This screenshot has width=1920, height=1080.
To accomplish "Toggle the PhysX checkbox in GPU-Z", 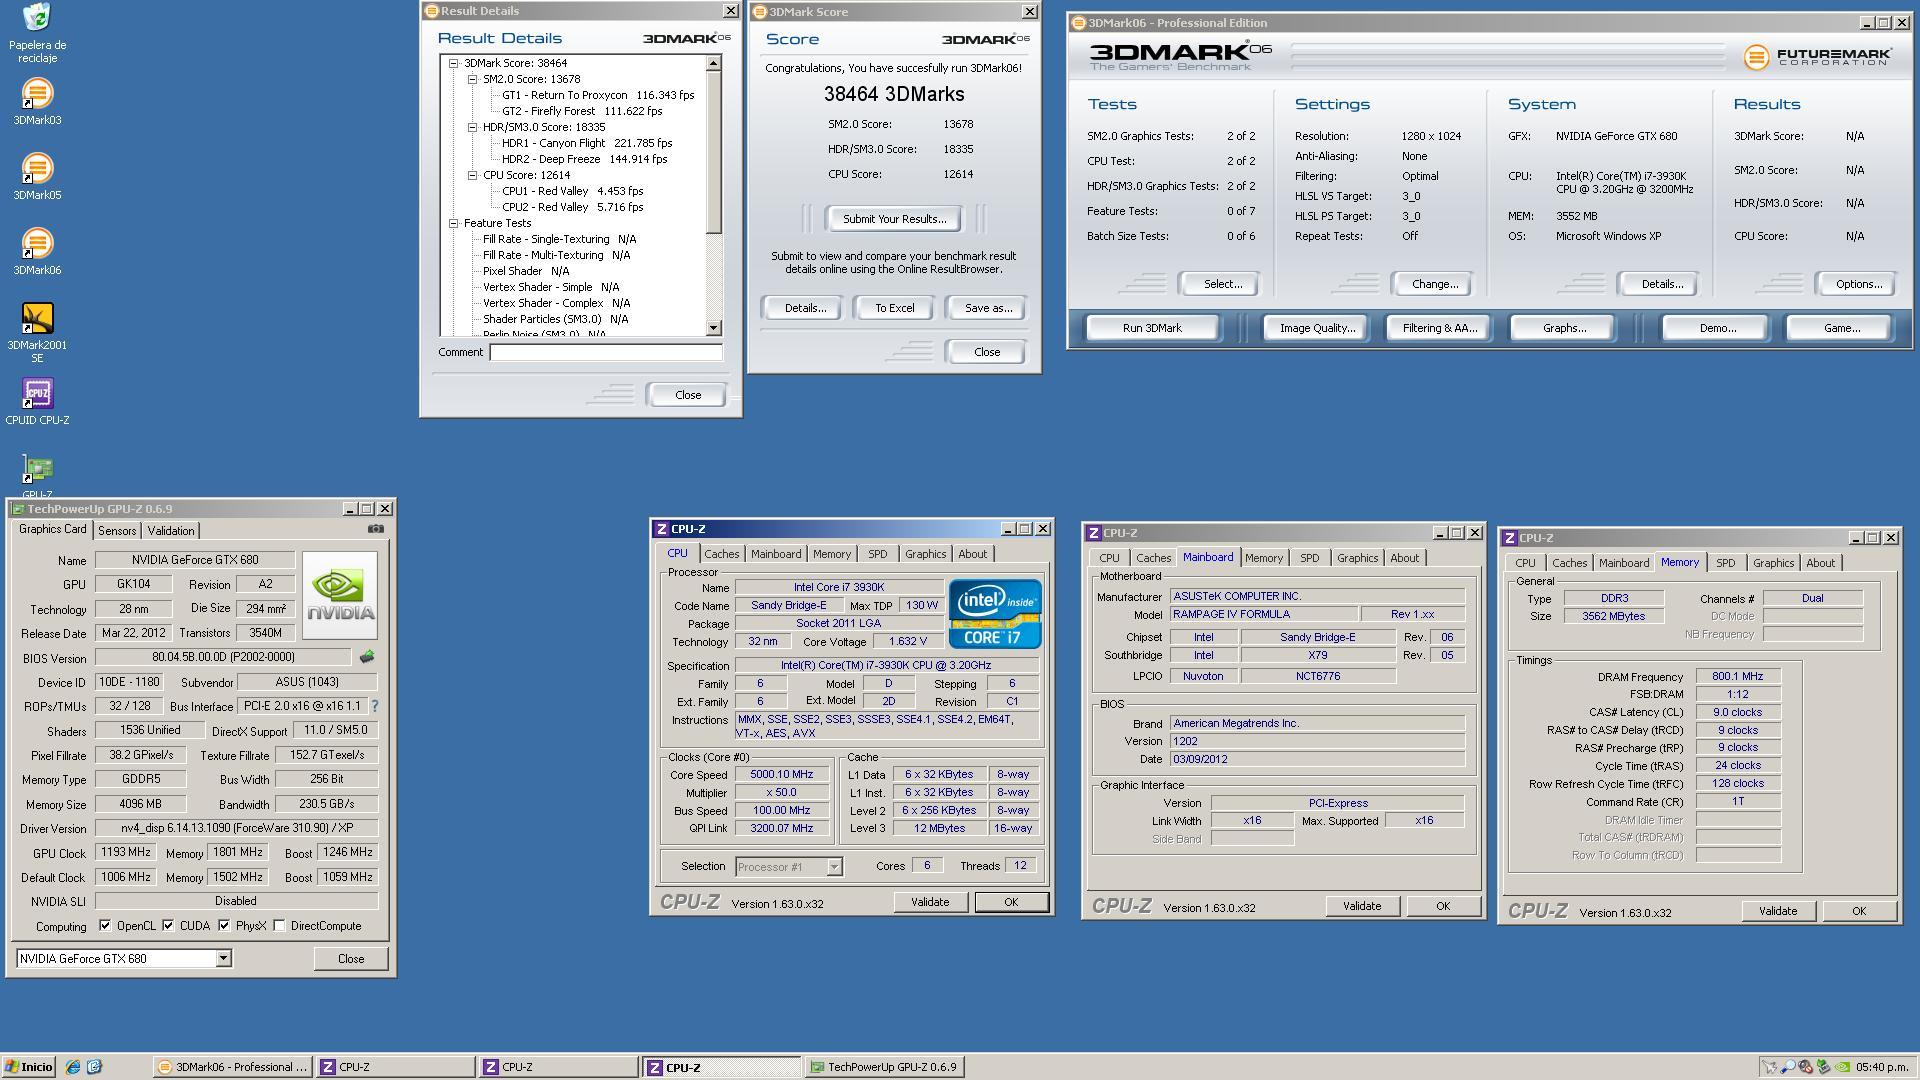I will click(224, 926).
